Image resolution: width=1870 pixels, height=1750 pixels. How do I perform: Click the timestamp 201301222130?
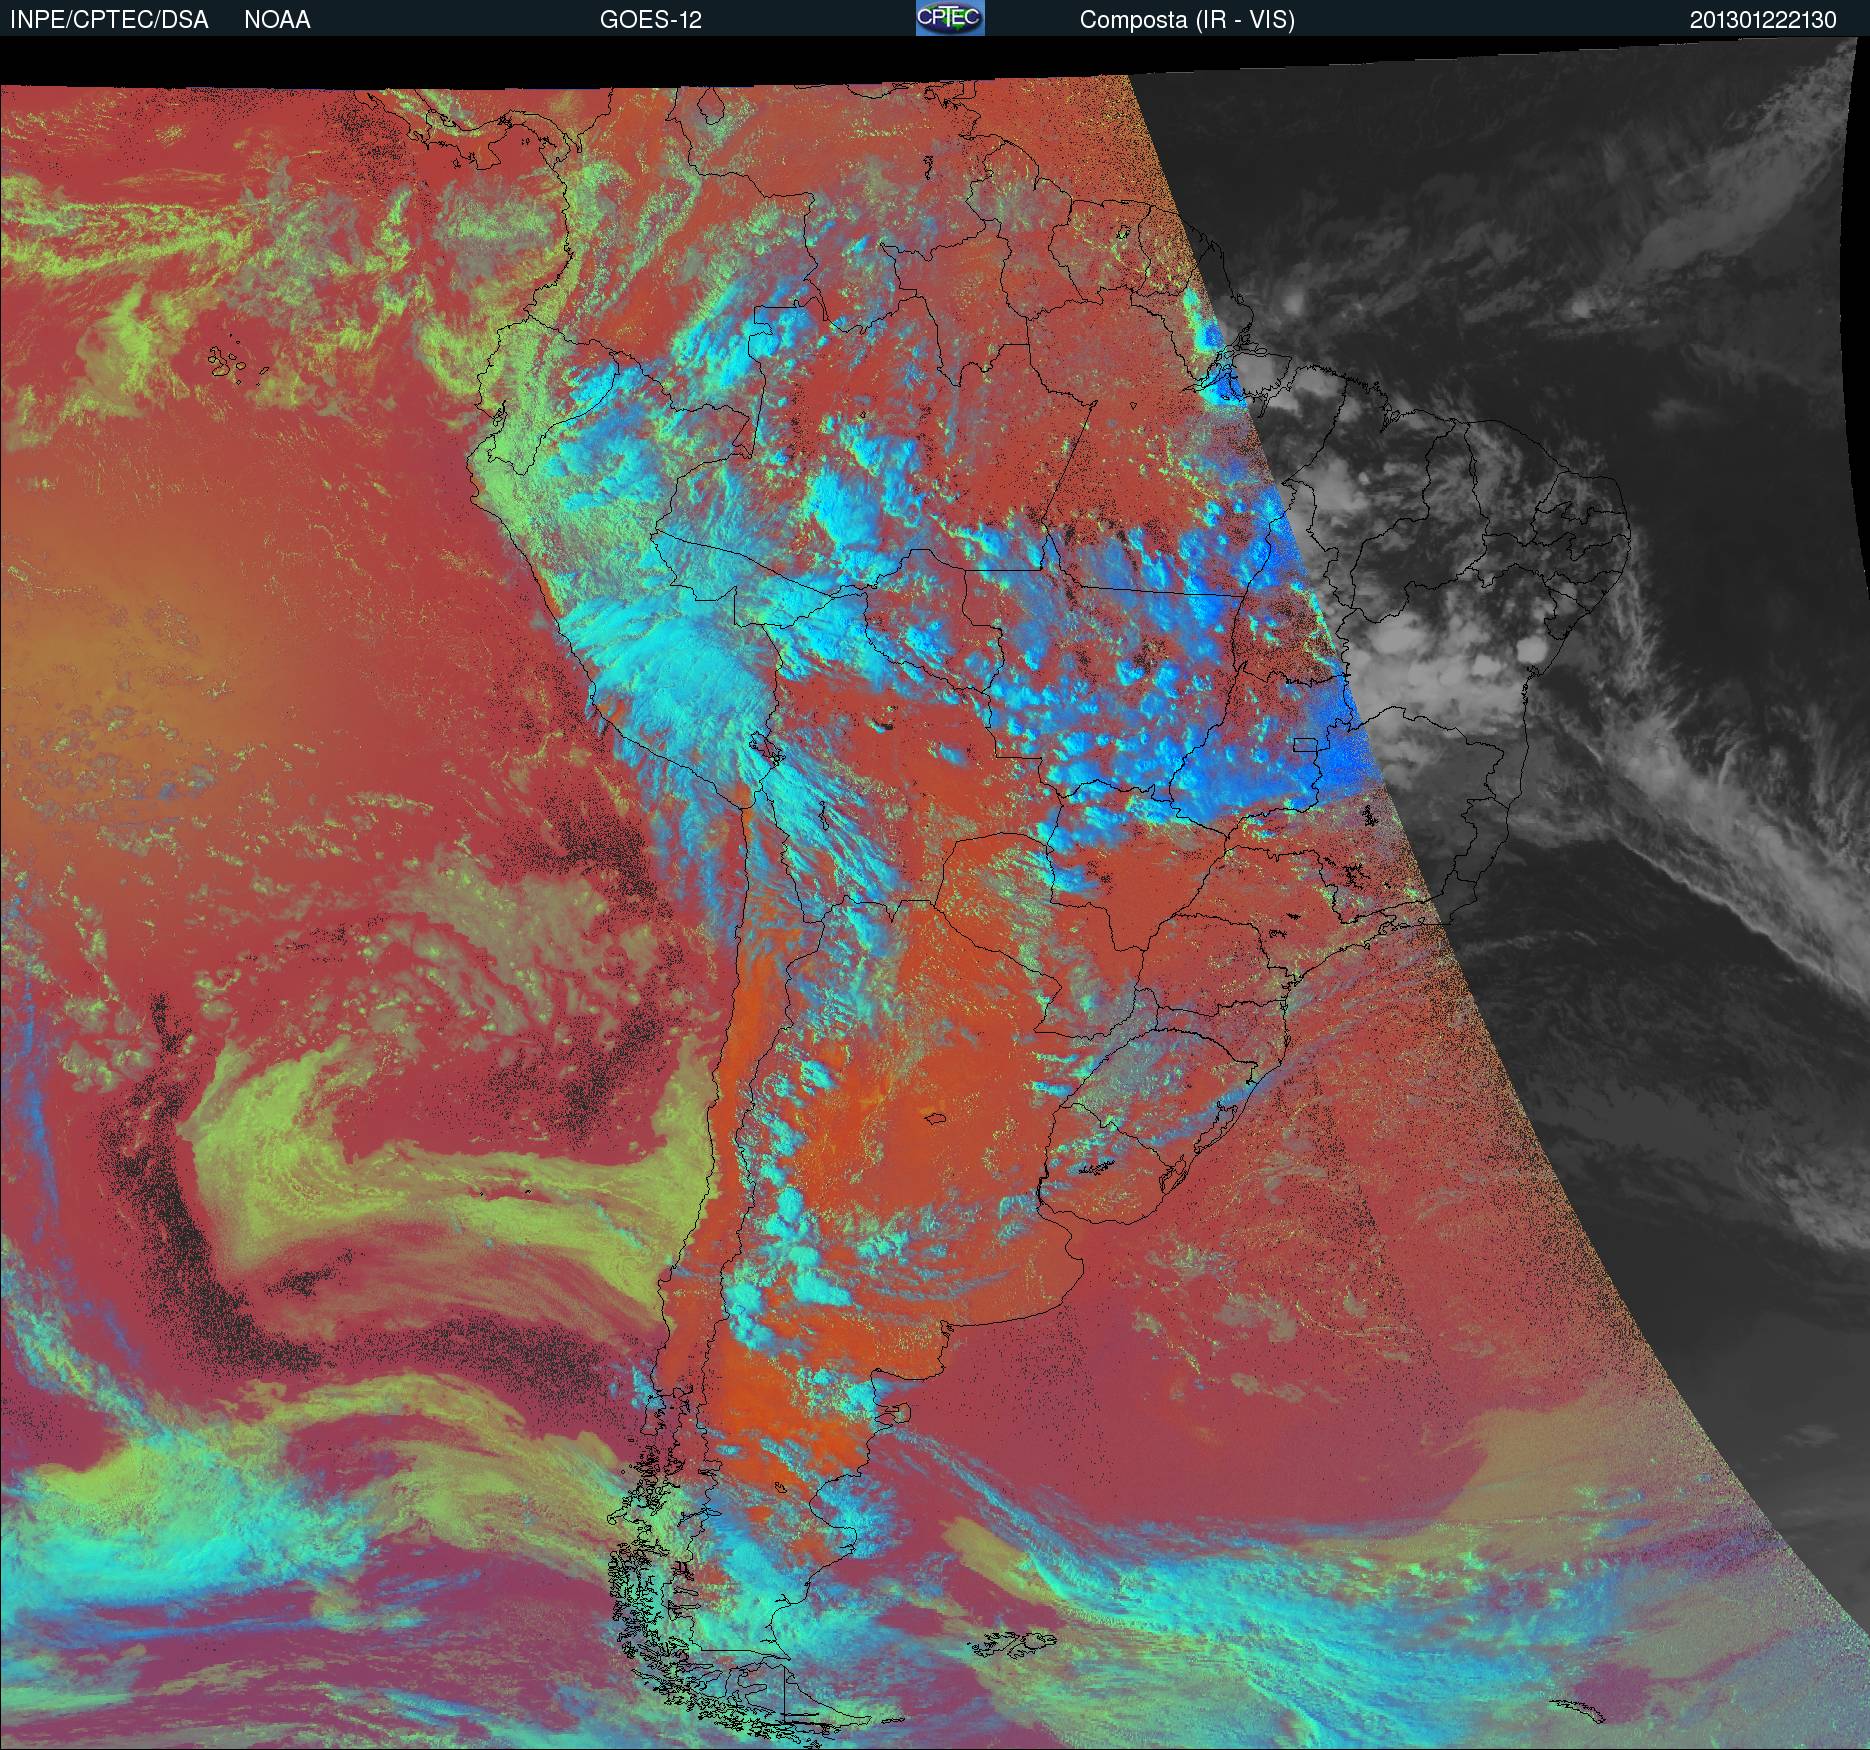pyautogui.click(x=1763, y=20)
